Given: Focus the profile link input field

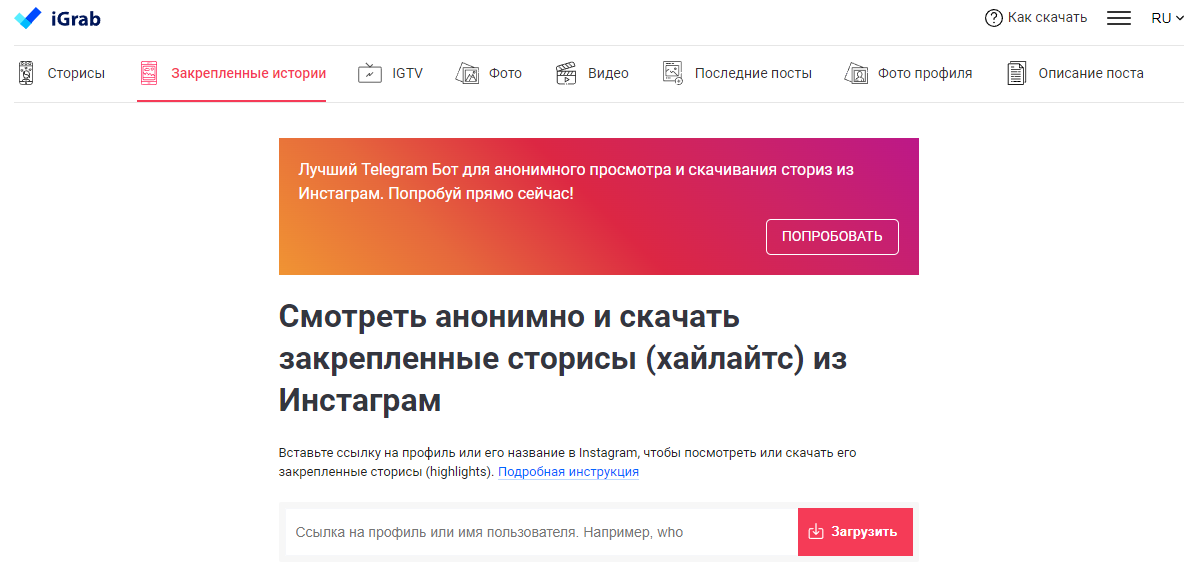Looking at the screenshot, I should (540, 532).
